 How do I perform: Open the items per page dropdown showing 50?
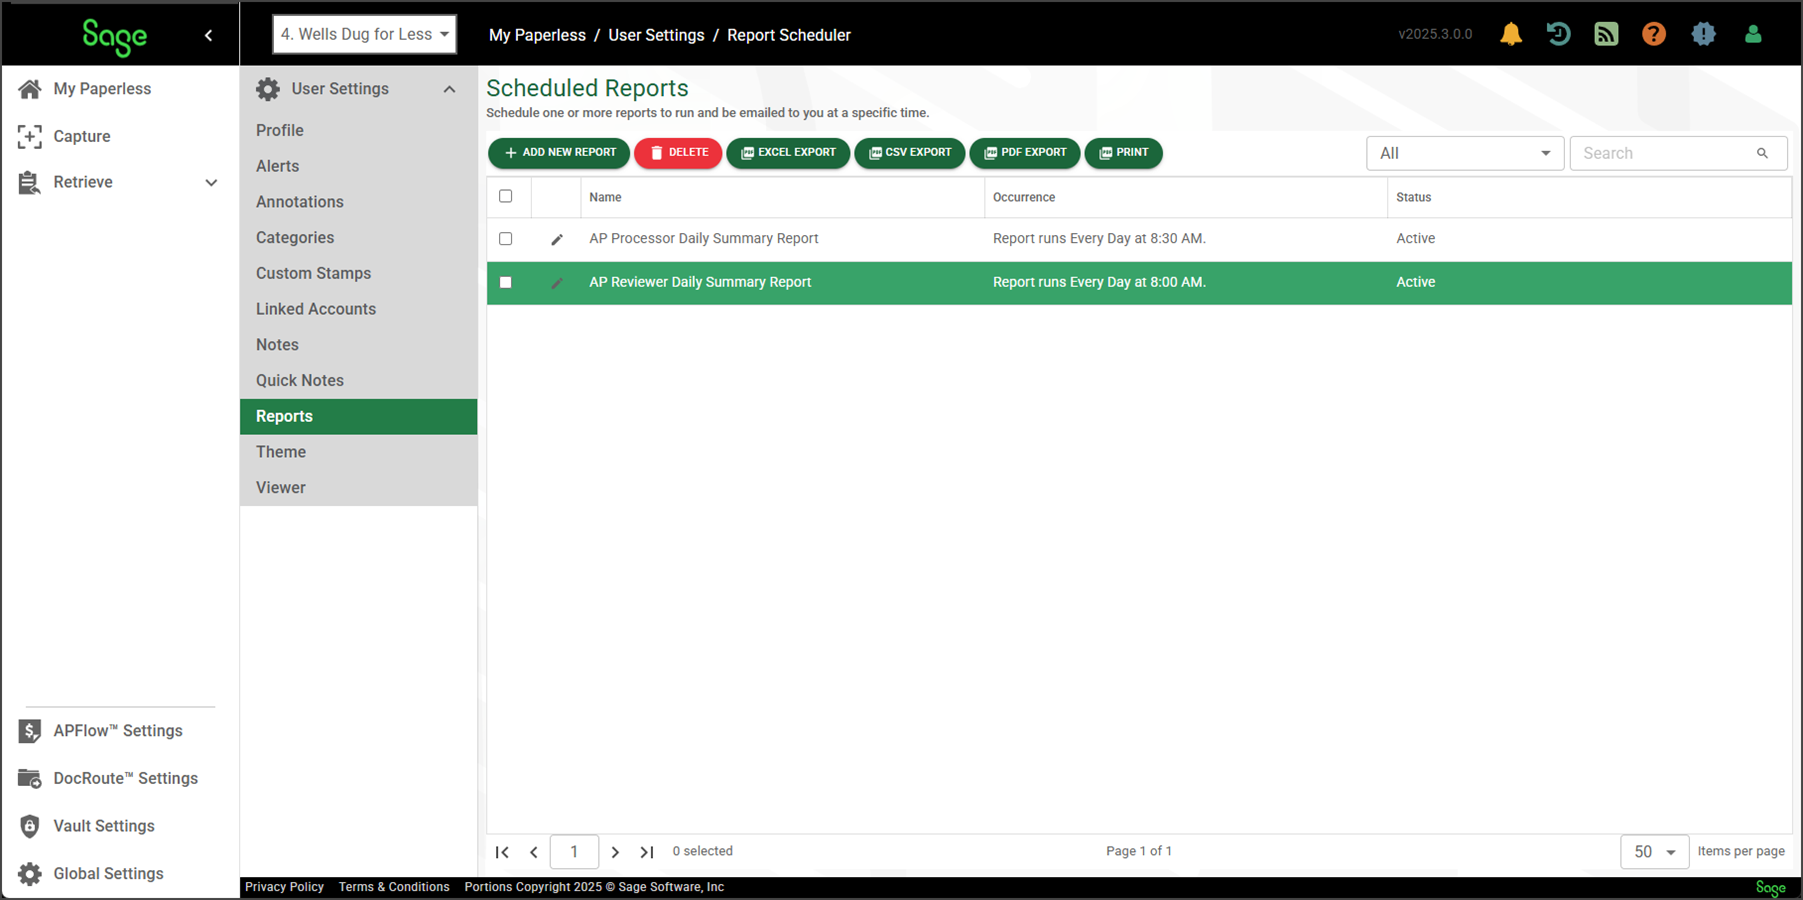click(1654, 851)
